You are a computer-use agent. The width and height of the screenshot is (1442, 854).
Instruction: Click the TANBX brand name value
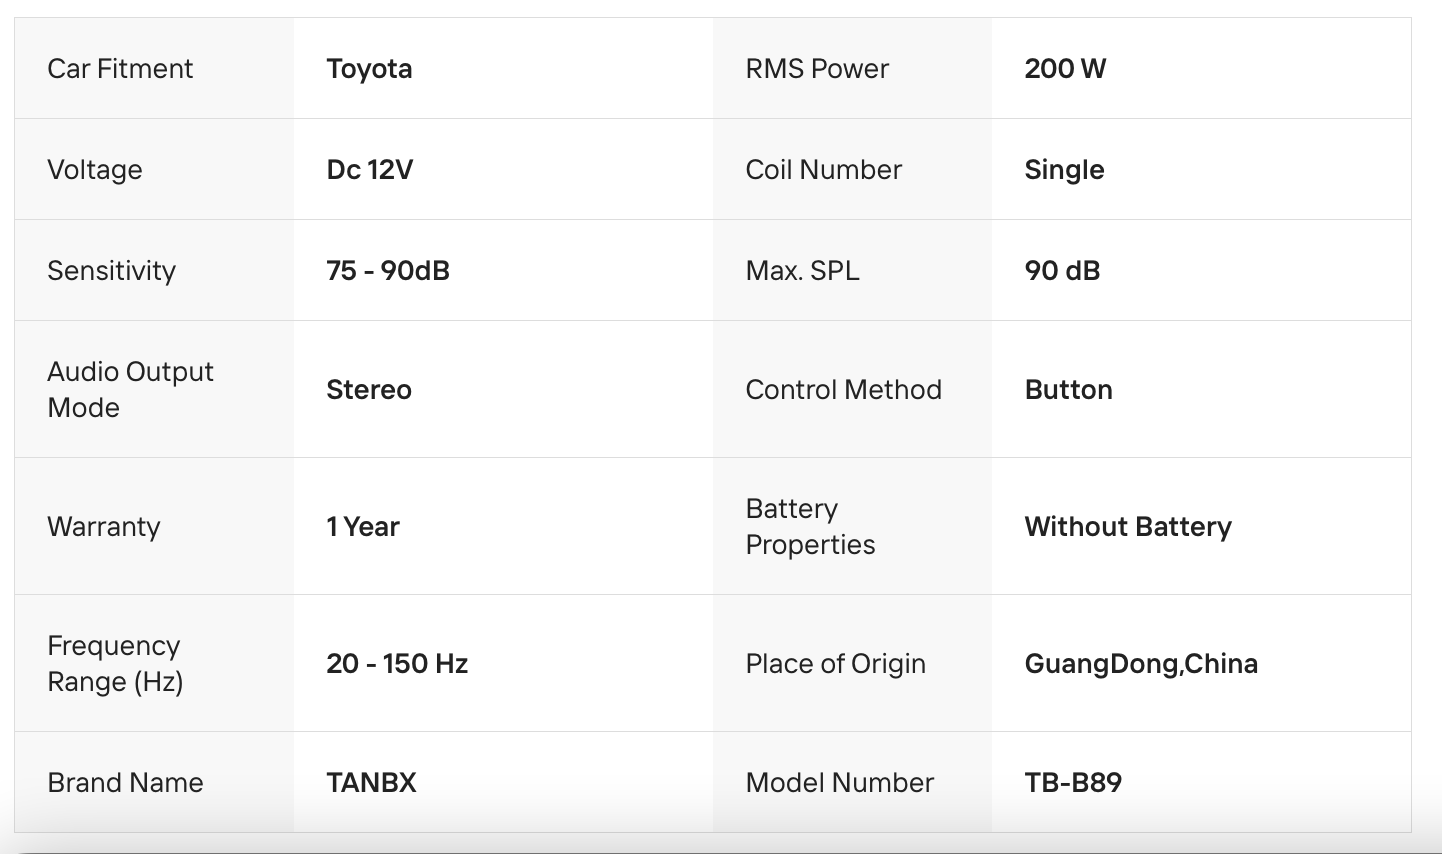click(x=371, y=783)
